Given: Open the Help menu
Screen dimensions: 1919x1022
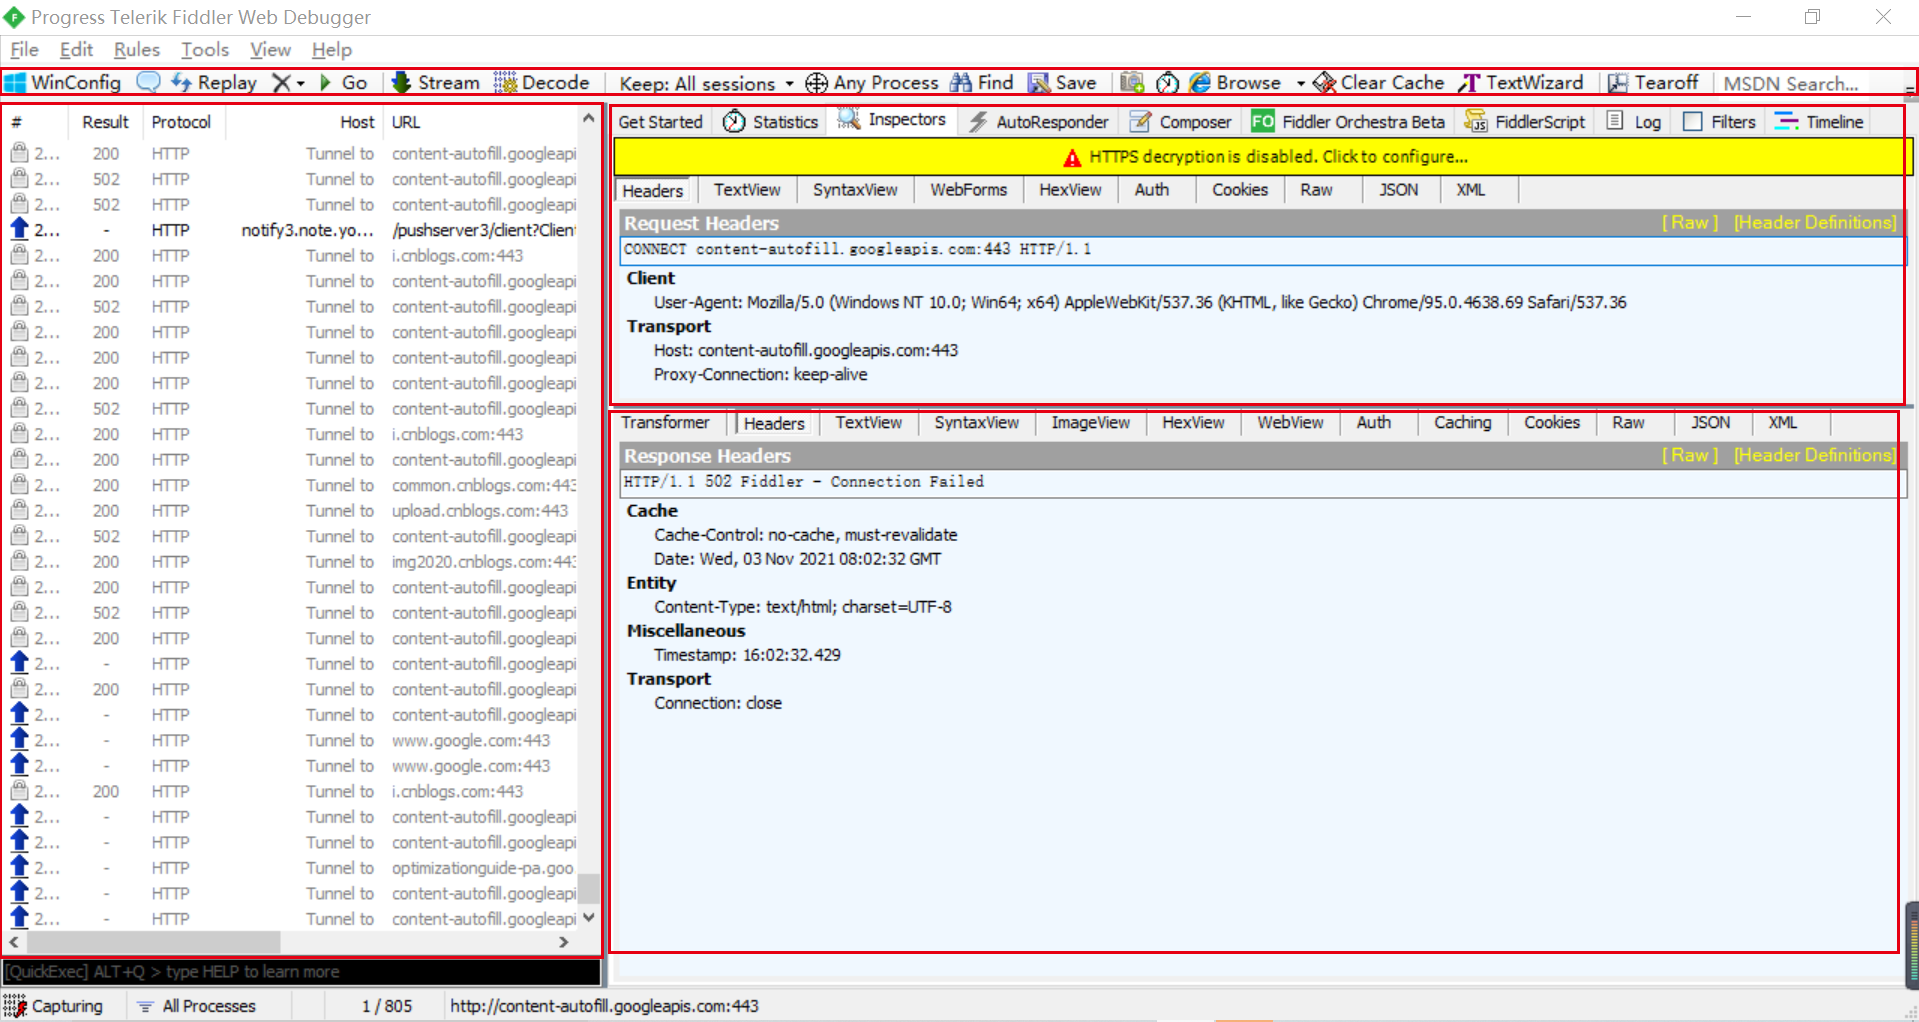Looking at the screenshot, I should pyautogui.click(x=332, y=50).
